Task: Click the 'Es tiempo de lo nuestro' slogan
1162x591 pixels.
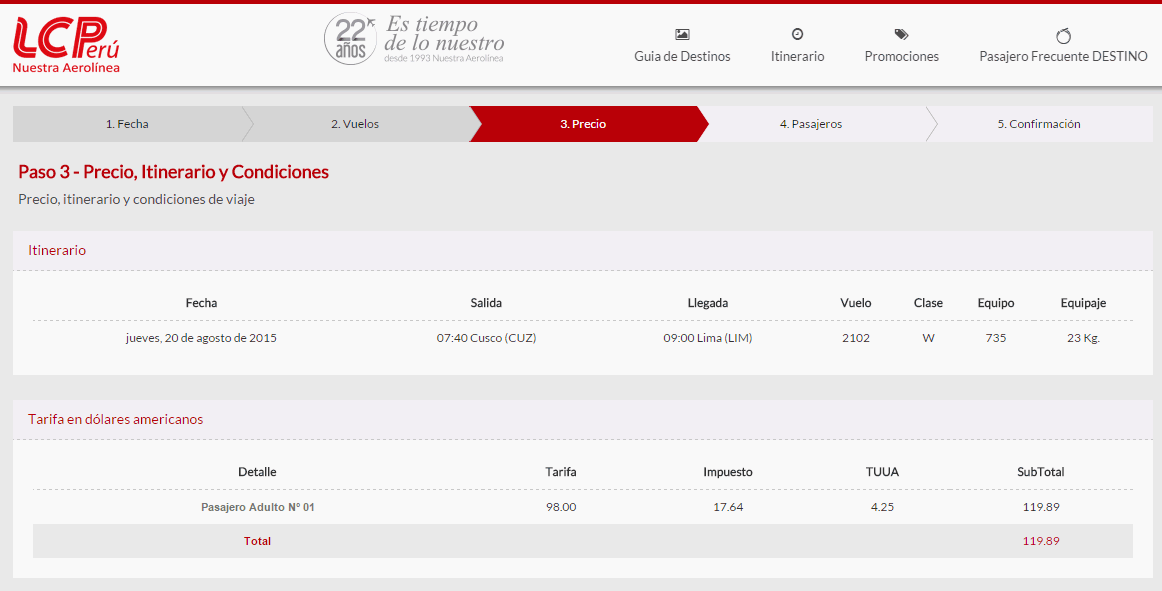Action: [x=444, y=38]
